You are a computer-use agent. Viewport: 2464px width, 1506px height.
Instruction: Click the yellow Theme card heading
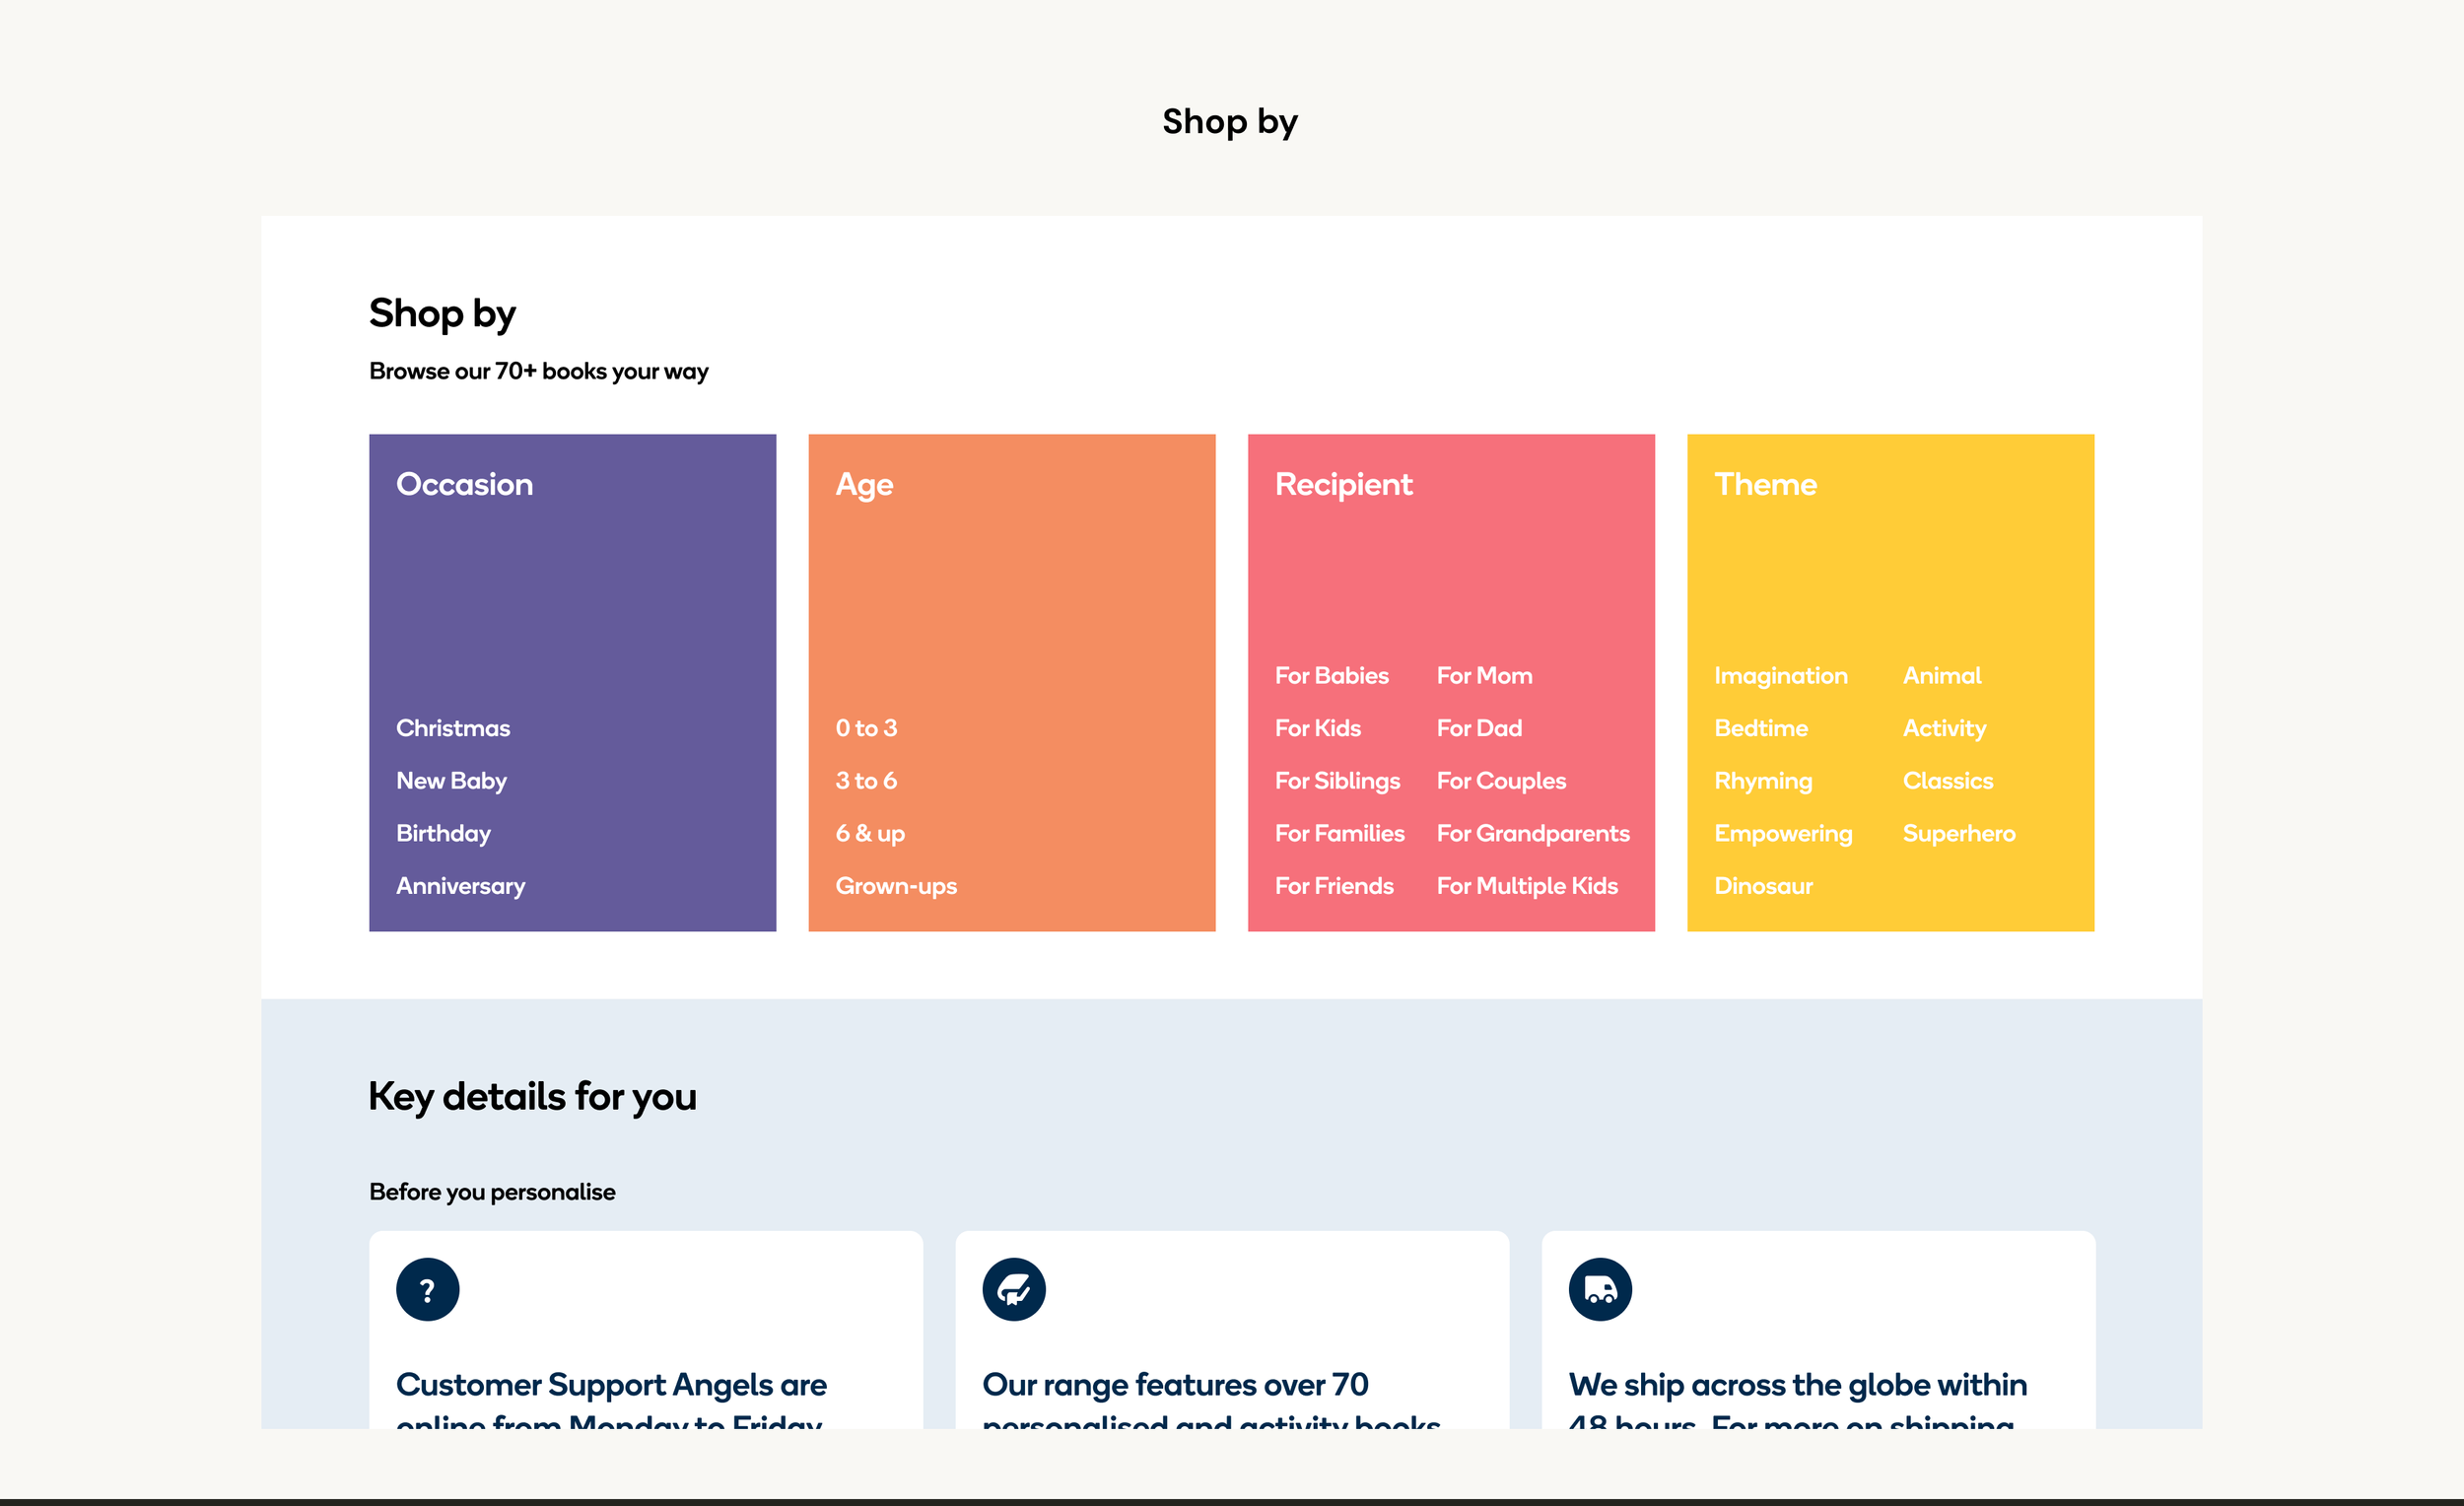pos(1765,484)
